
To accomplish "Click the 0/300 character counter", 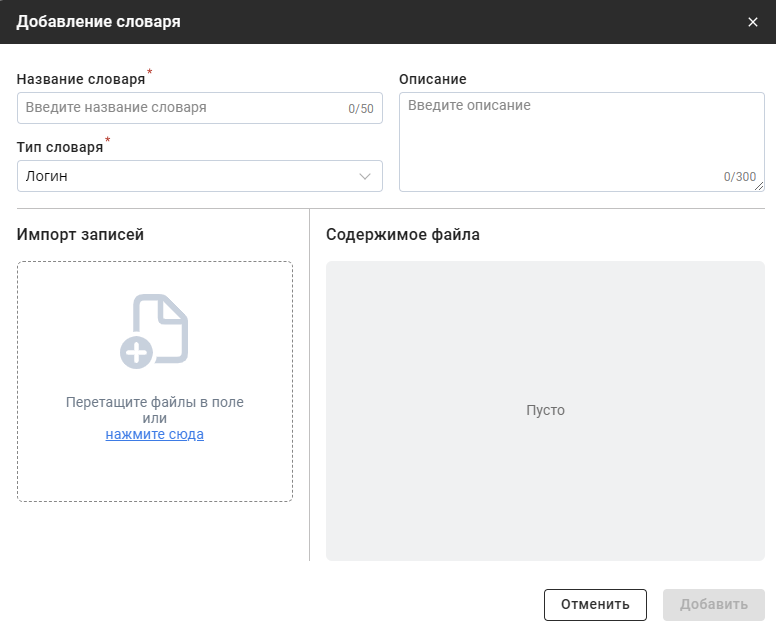I will coord(739,177).
